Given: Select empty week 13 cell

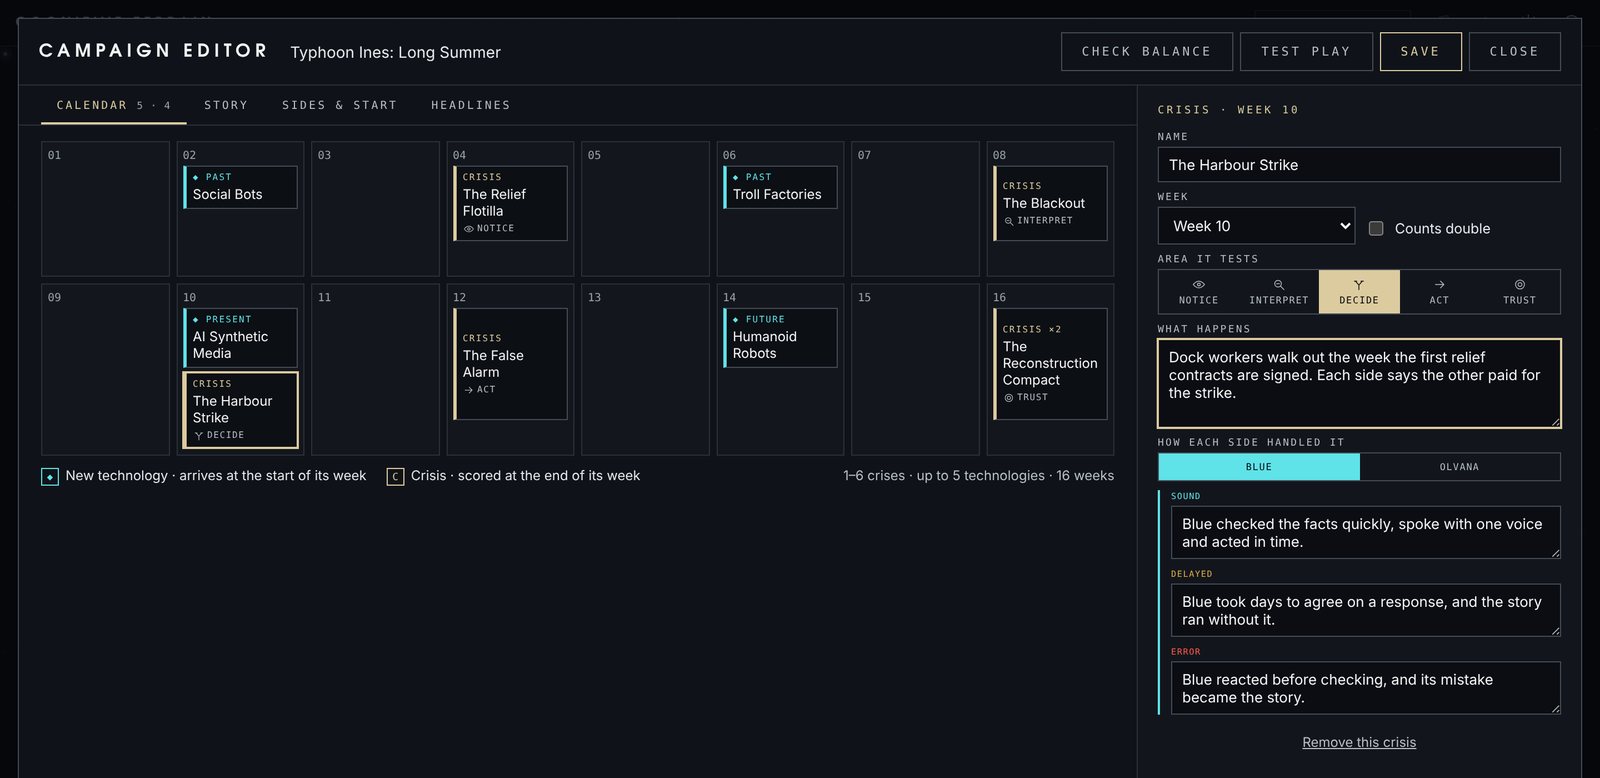Looking at the screenshot, I should tap(645, 370).
